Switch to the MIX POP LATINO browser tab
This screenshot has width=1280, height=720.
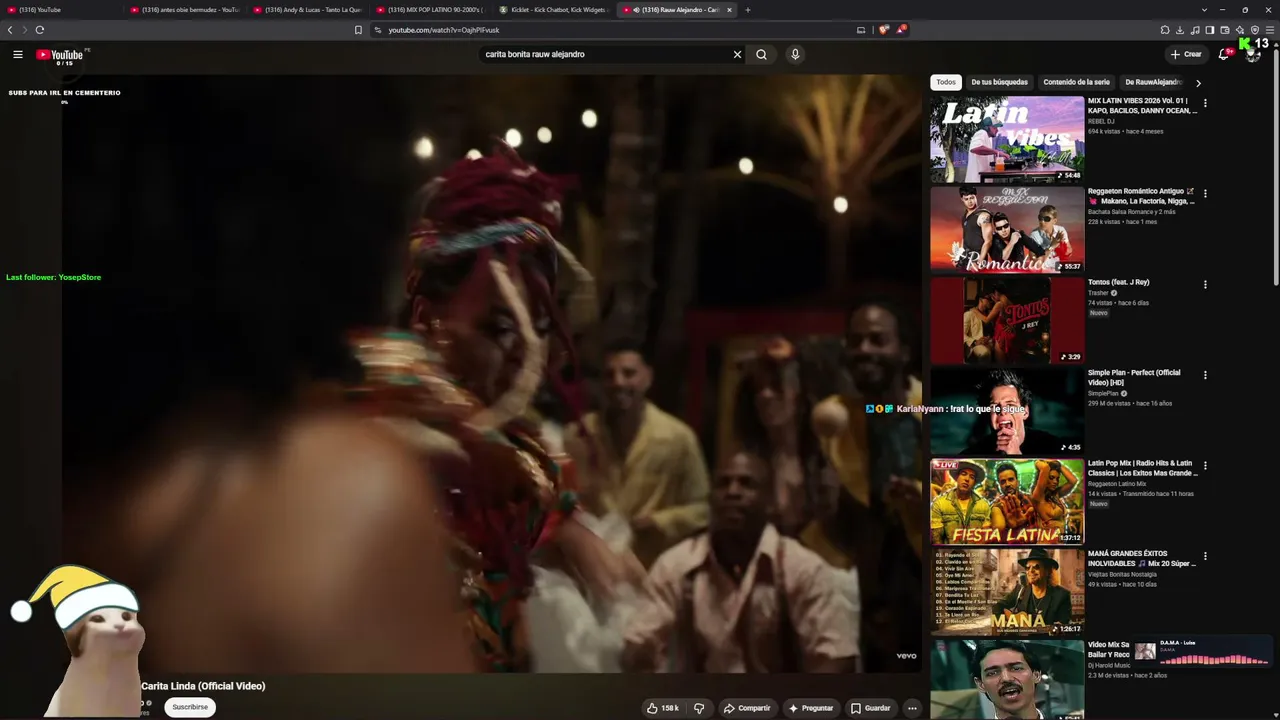[431, 10]
